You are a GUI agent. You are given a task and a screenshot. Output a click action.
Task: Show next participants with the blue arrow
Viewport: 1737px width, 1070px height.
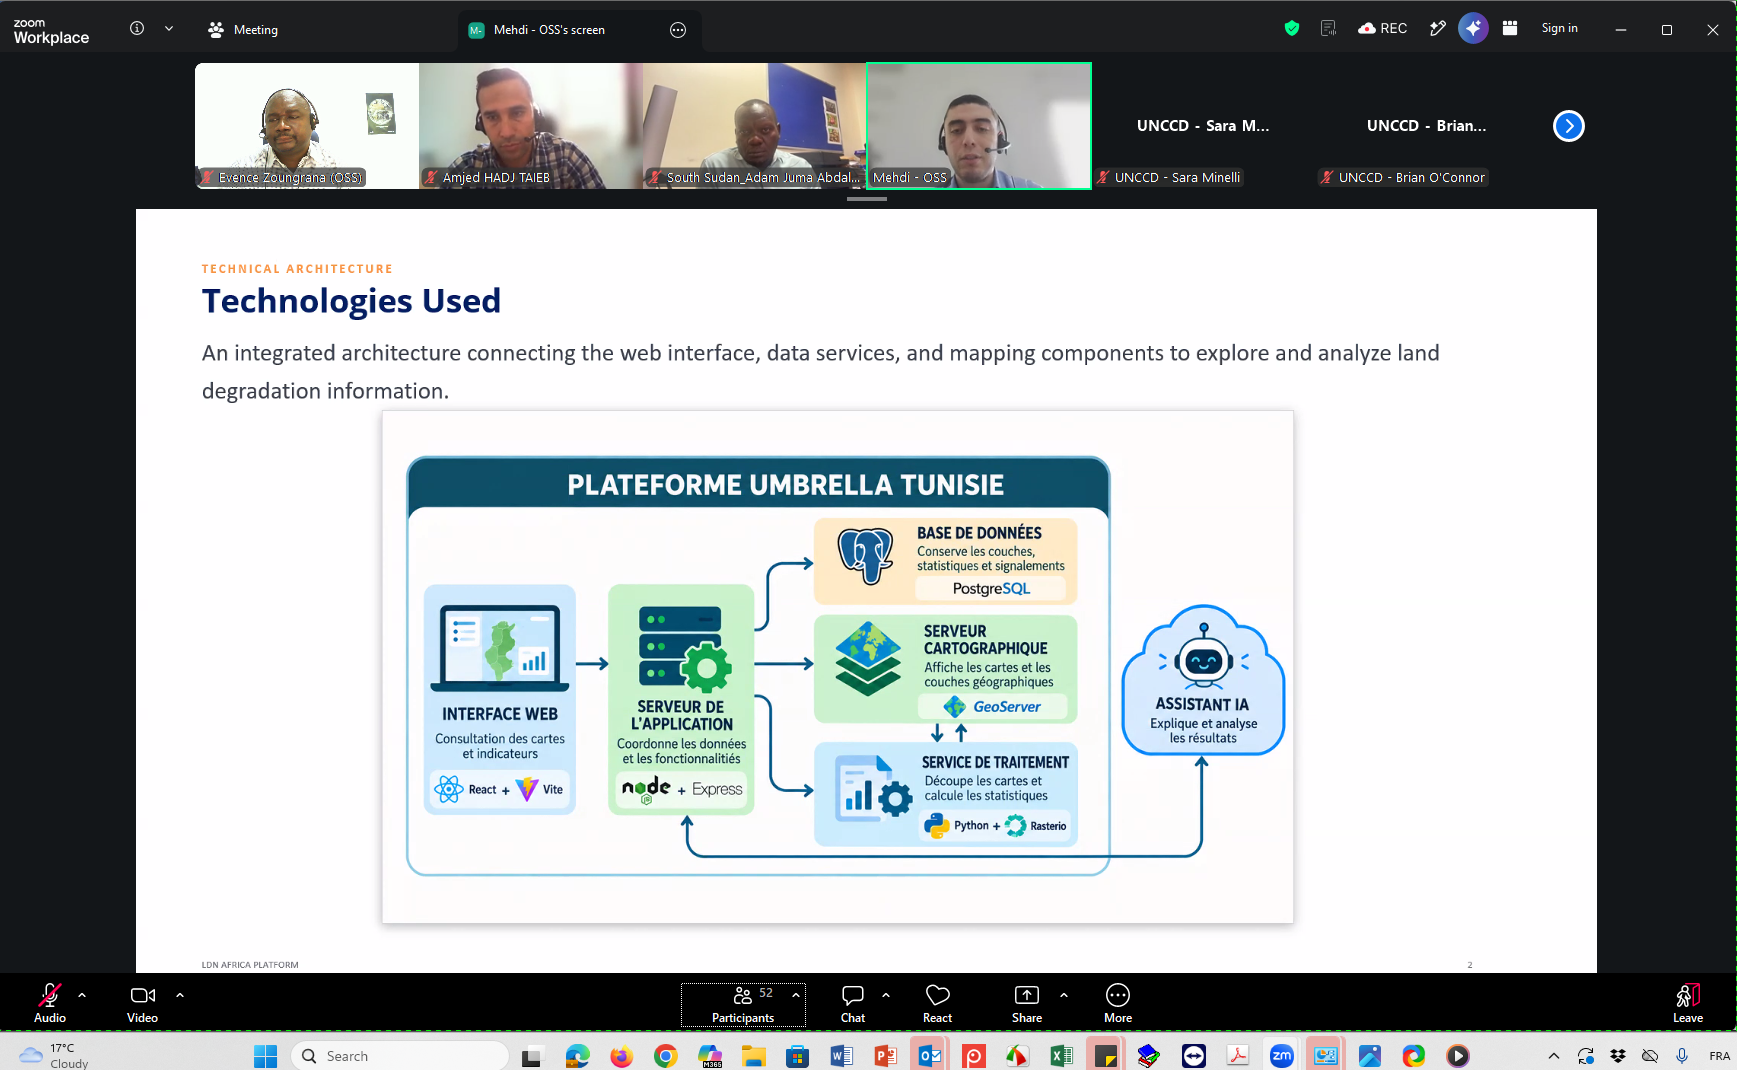tap(1569, 126)
